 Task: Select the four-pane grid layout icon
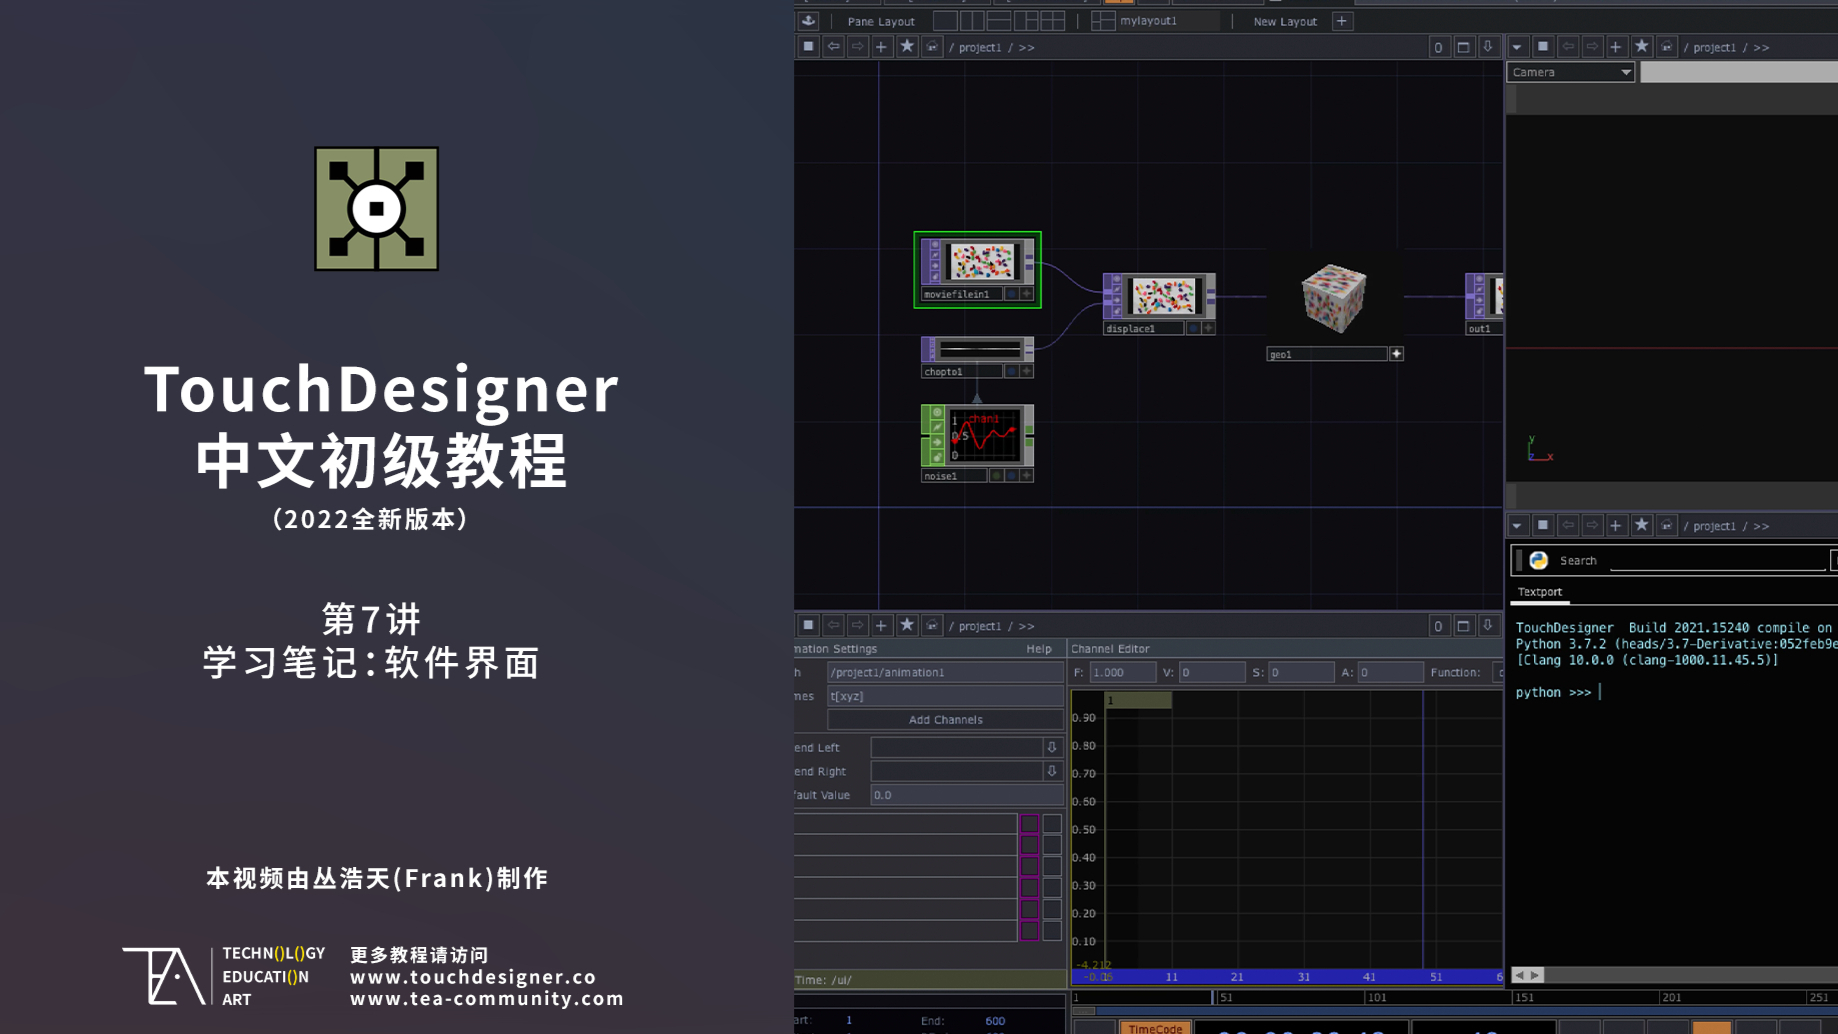pyautogui.click(x=1053, y=20)
